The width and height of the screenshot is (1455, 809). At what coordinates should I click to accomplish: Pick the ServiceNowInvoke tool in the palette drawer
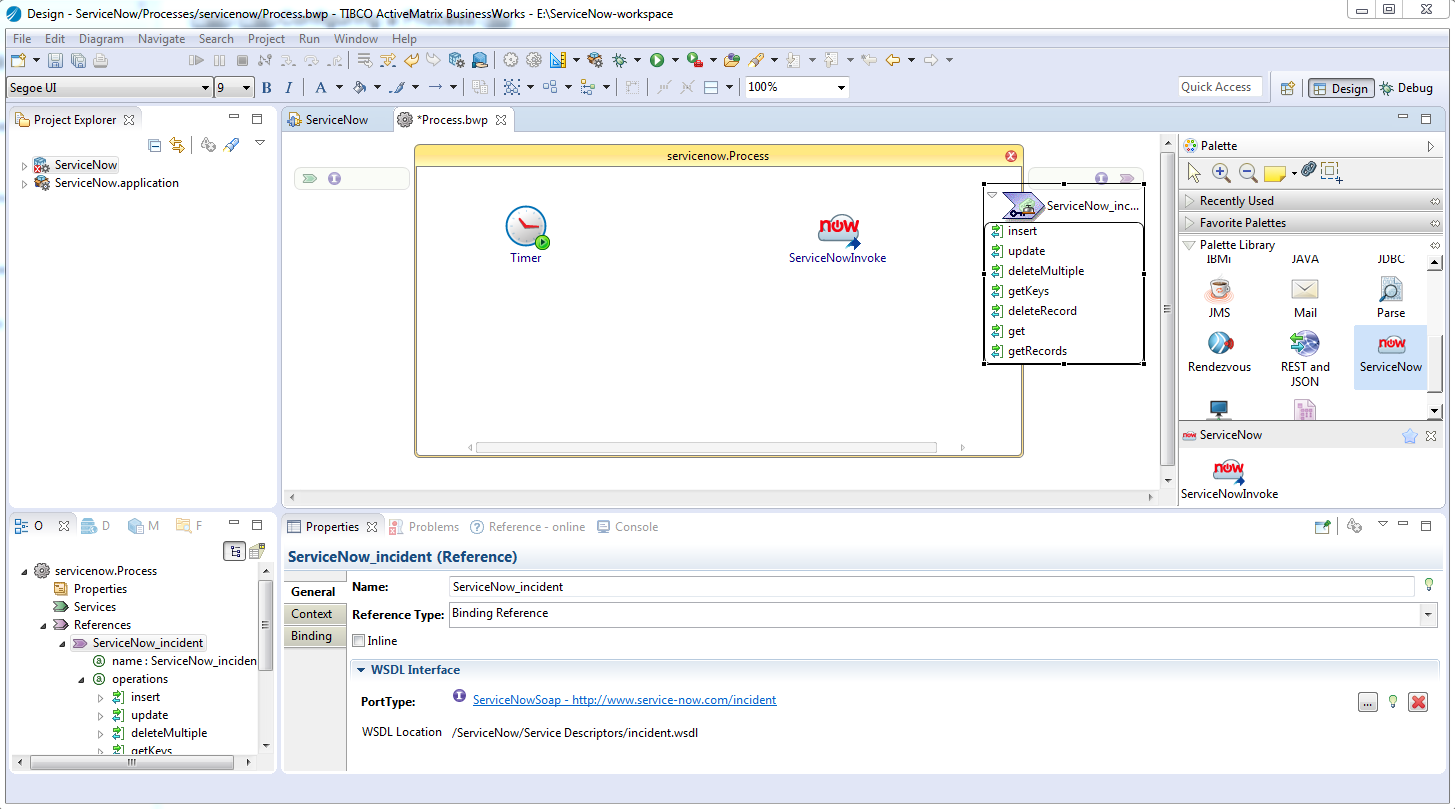coord(1229,479)
